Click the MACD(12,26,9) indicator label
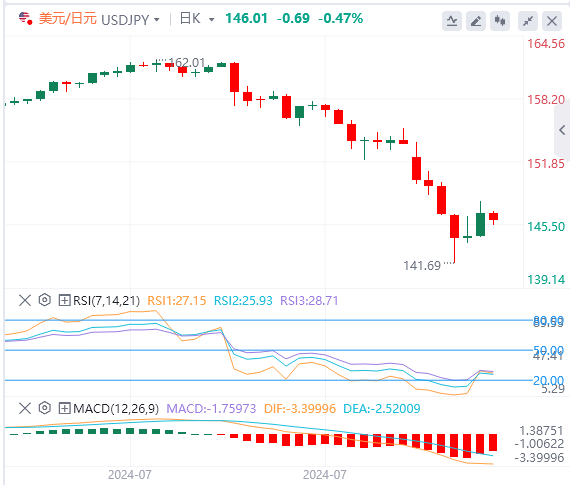570x485 pixels. coord(116,409)
